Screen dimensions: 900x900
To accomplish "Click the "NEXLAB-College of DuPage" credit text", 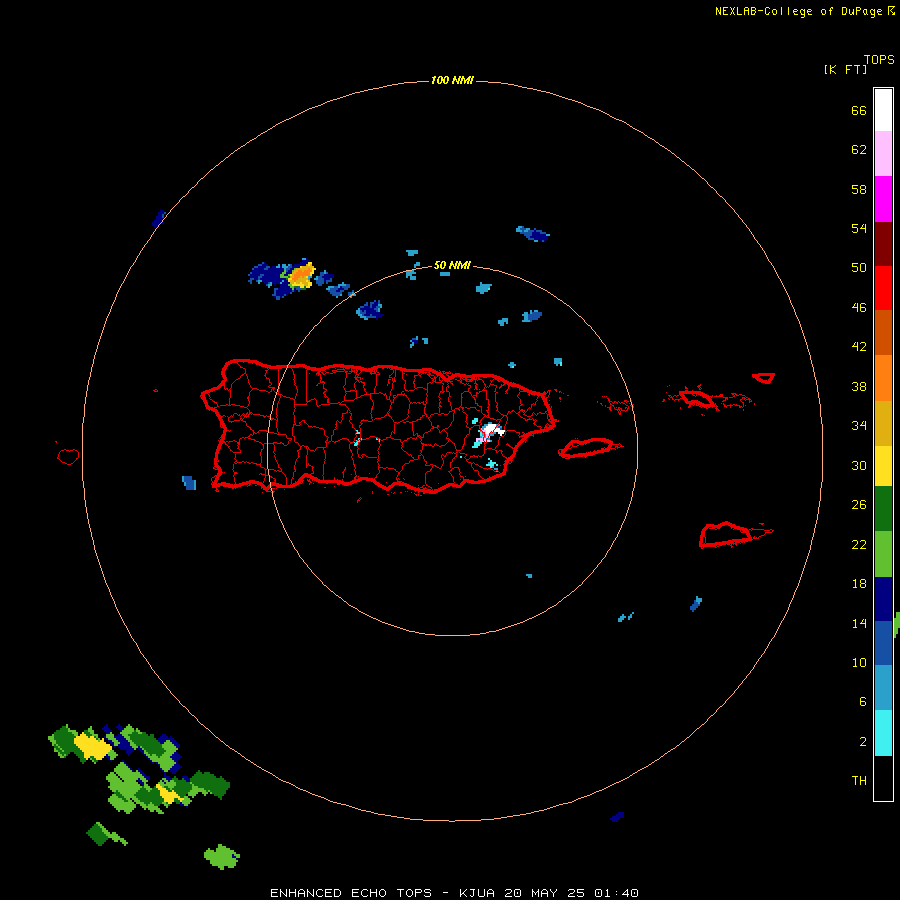I will tap(798, 11).
